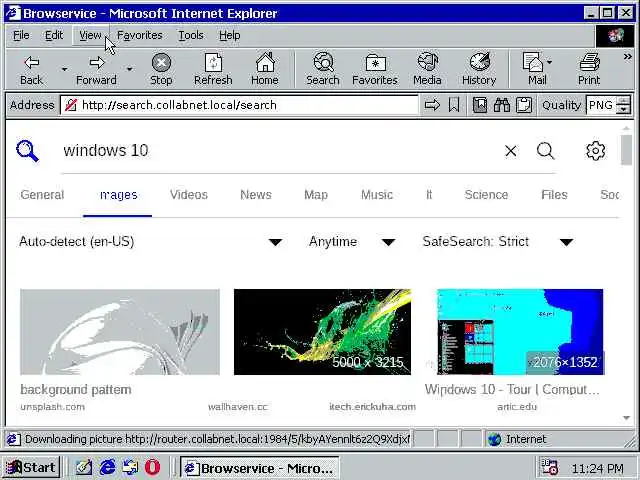
Task: Click the wallhaven.cc source link
Action: (238, 407)
